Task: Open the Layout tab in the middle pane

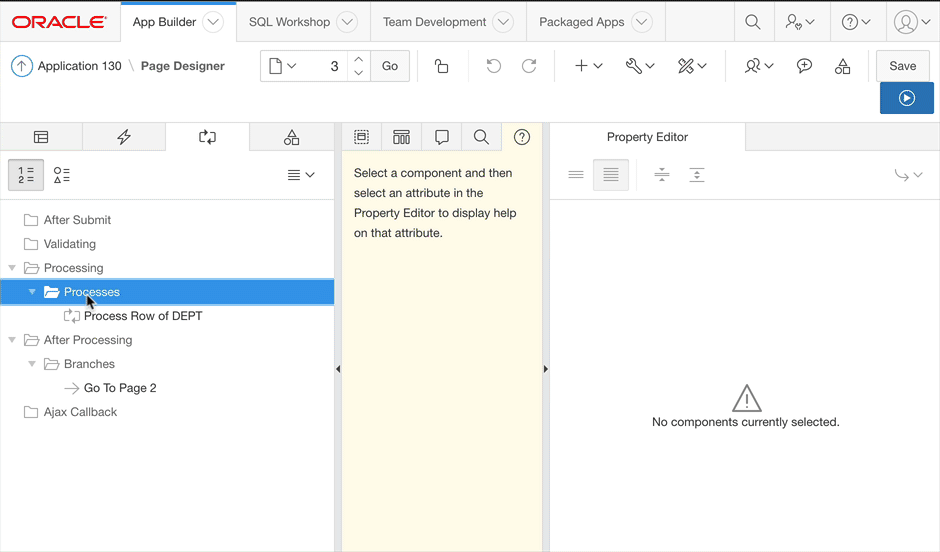Action: [361, 137]
